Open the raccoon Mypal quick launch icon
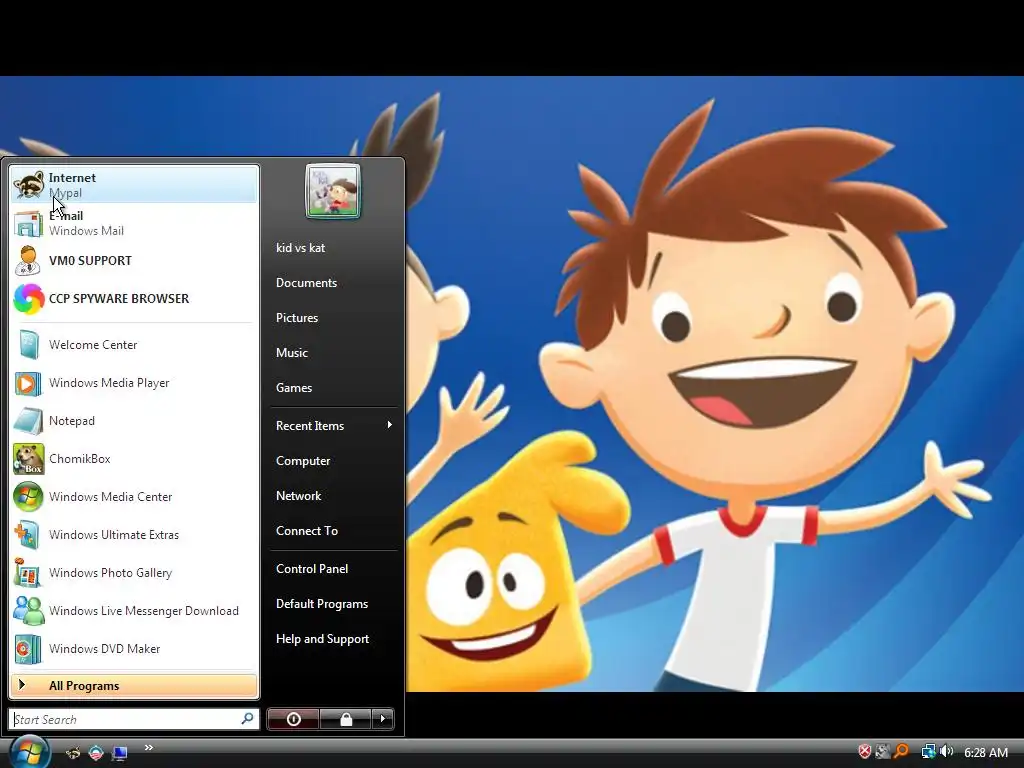1024x768 pixels. point(73,753)
